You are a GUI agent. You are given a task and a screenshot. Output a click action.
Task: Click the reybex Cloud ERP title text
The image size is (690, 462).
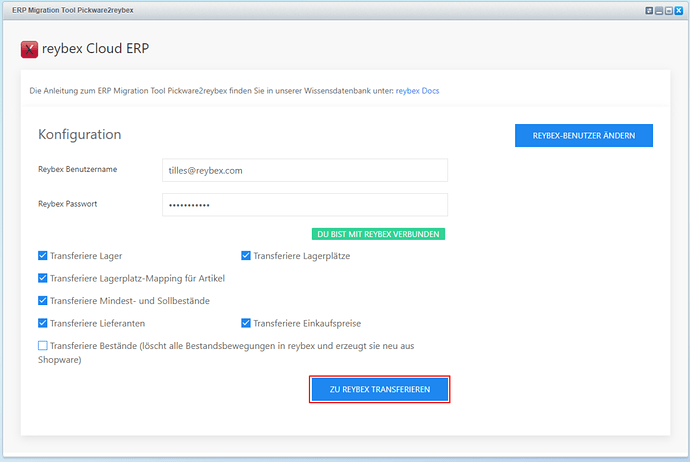[x=95, y=48]
